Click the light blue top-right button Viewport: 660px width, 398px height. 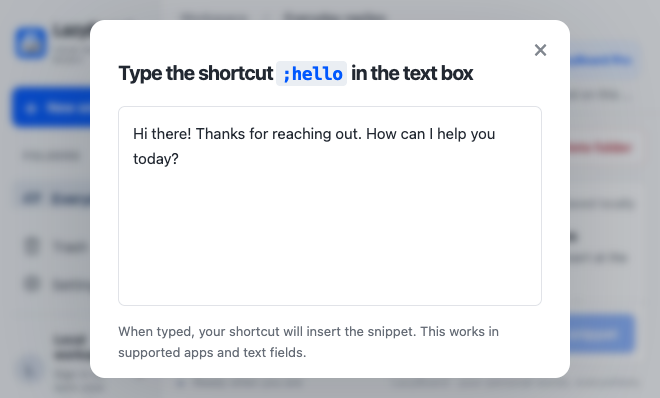coord(604,60)
